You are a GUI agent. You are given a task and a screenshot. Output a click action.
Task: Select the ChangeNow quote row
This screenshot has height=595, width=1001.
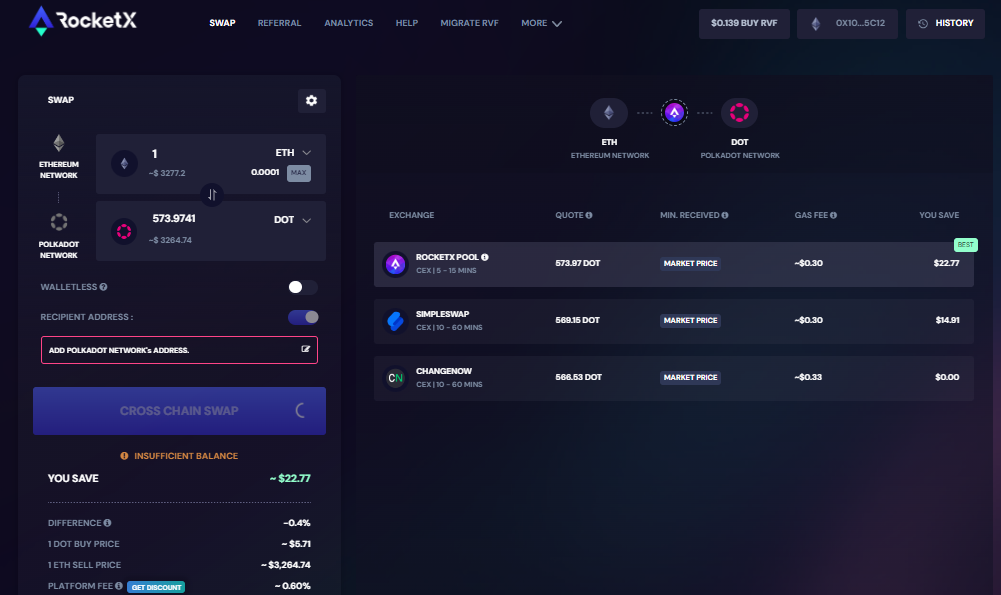coord(674,378)
